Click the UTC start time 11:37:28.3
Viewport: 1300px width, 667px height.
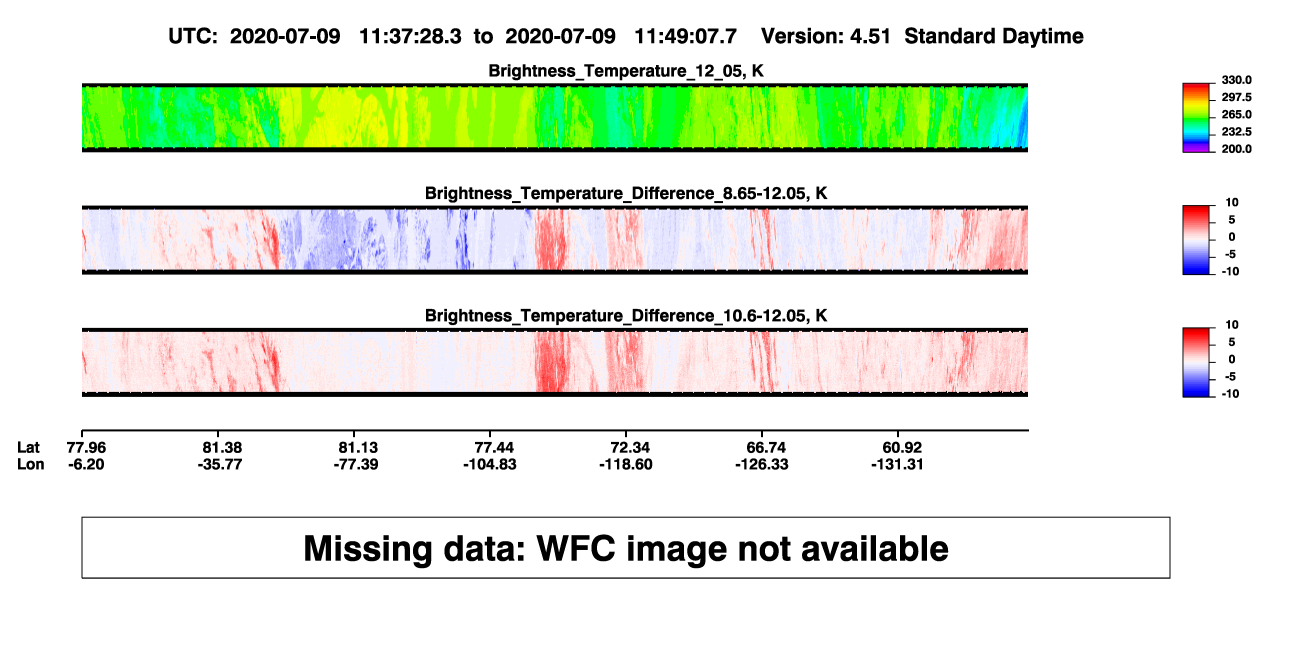coord(409,37)
